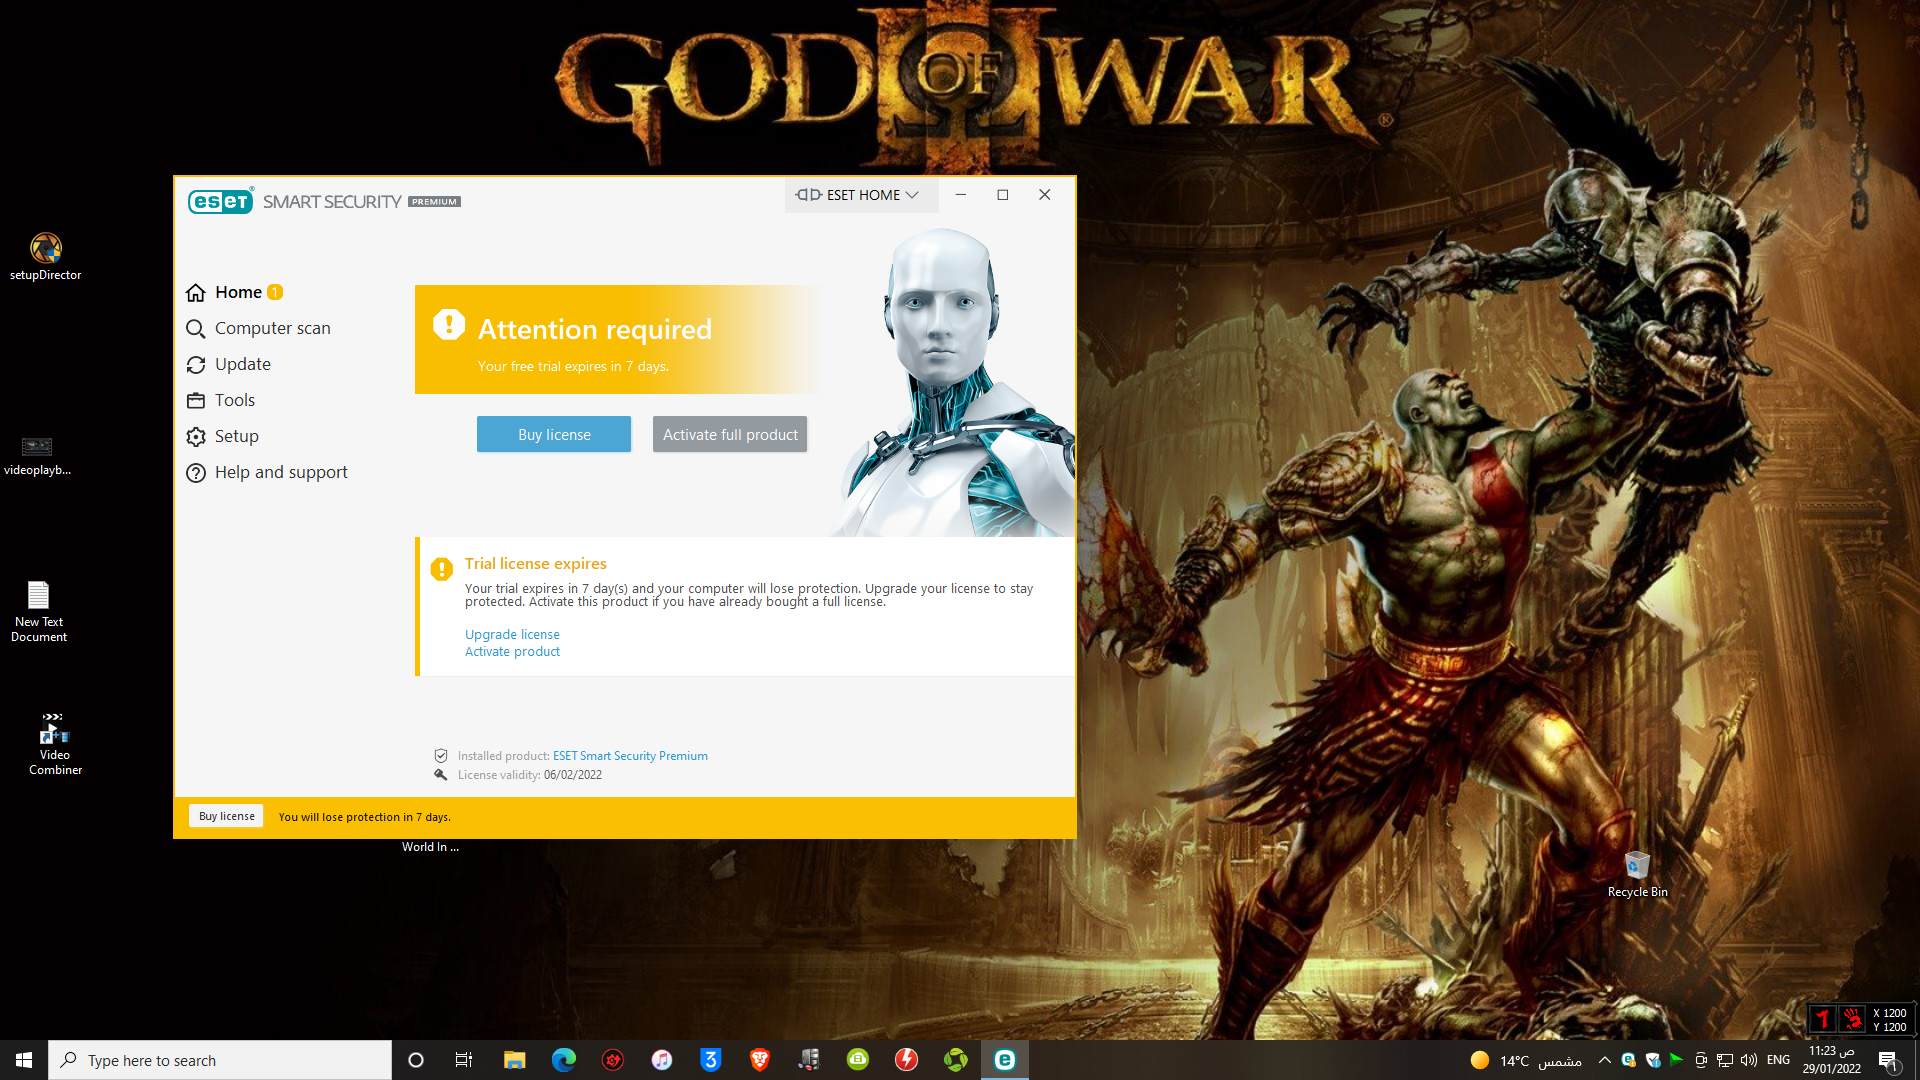Click Activate full product button
Screen dimensions: 1920x1080
[730, 434]
